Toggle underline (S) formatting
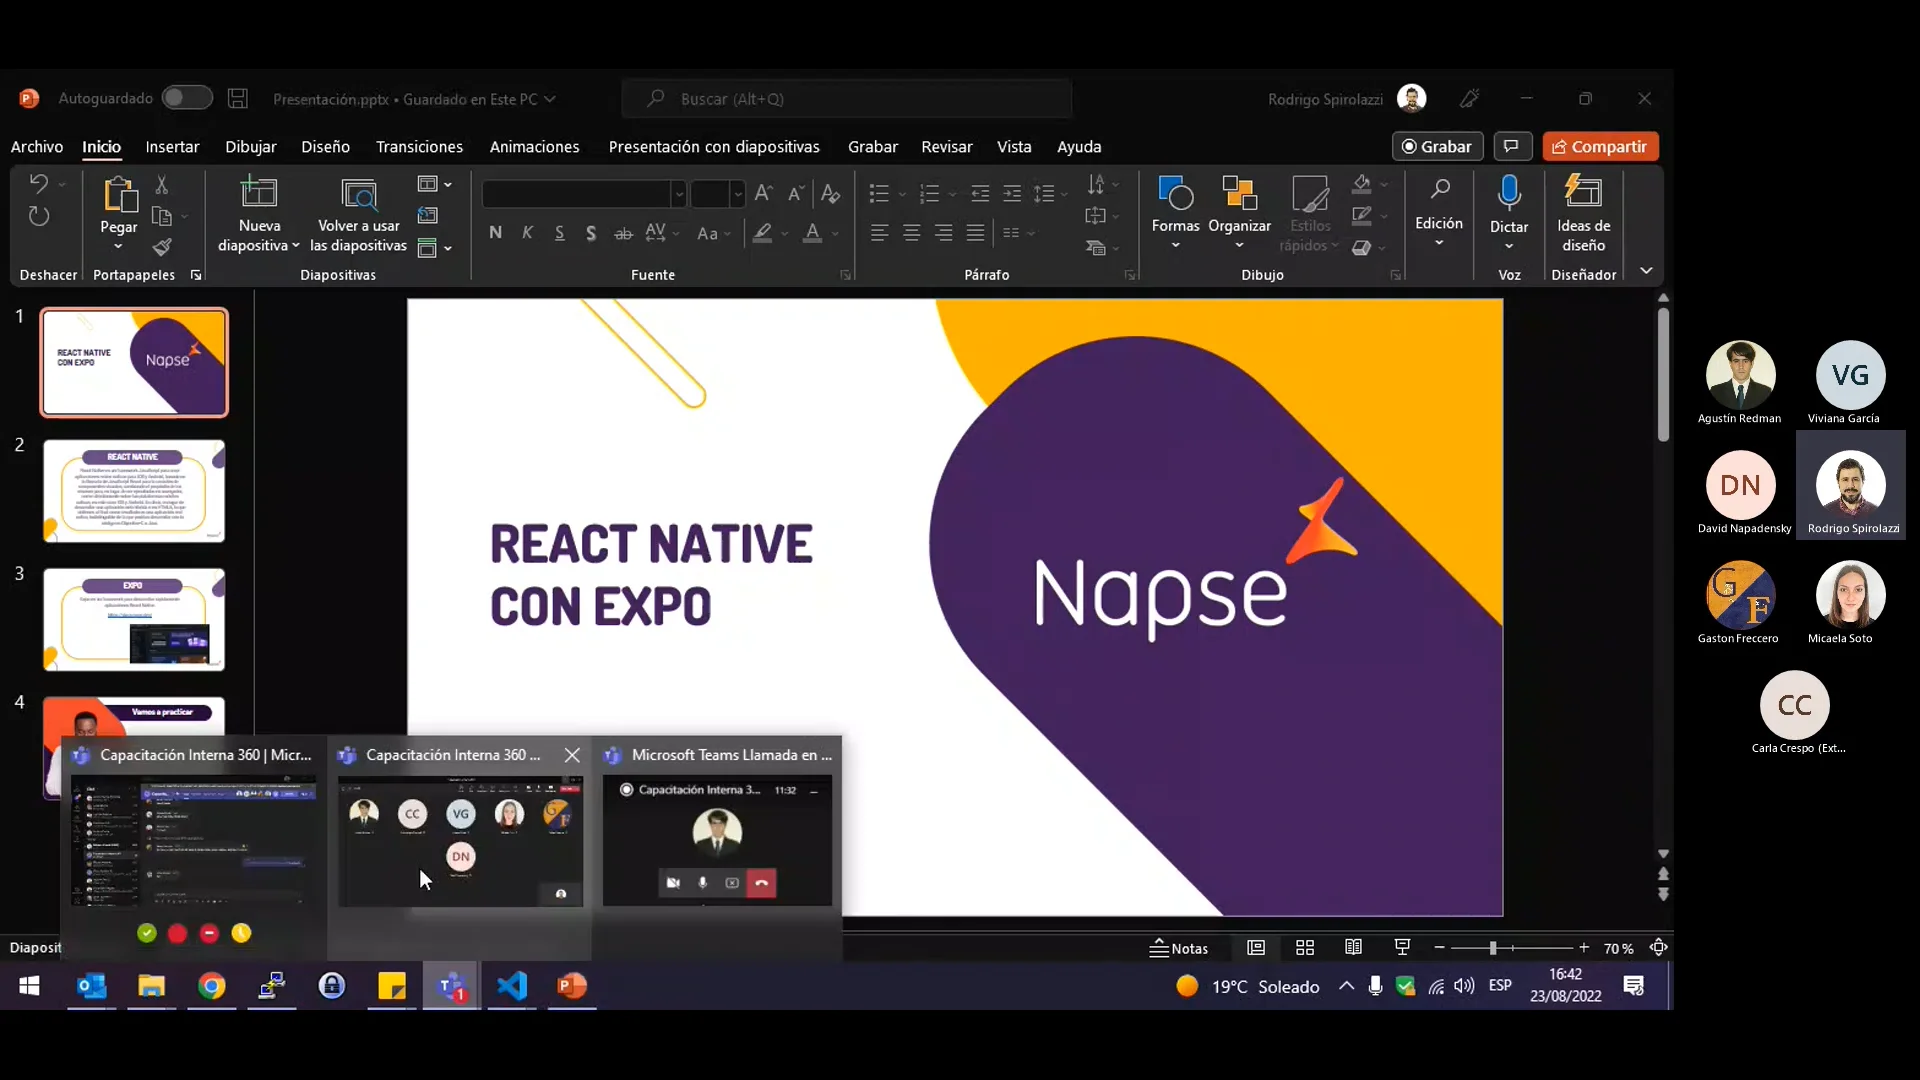The image size is (1920, 1080). coord(559,233)
